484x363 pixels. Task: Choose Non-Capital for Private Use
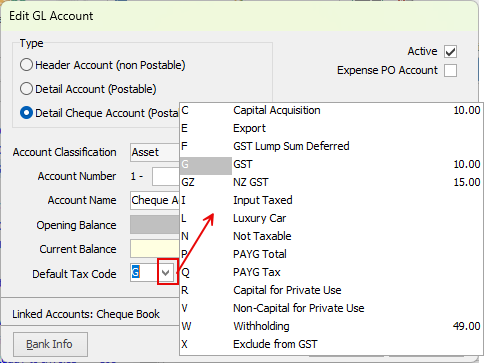click(331, 308)
